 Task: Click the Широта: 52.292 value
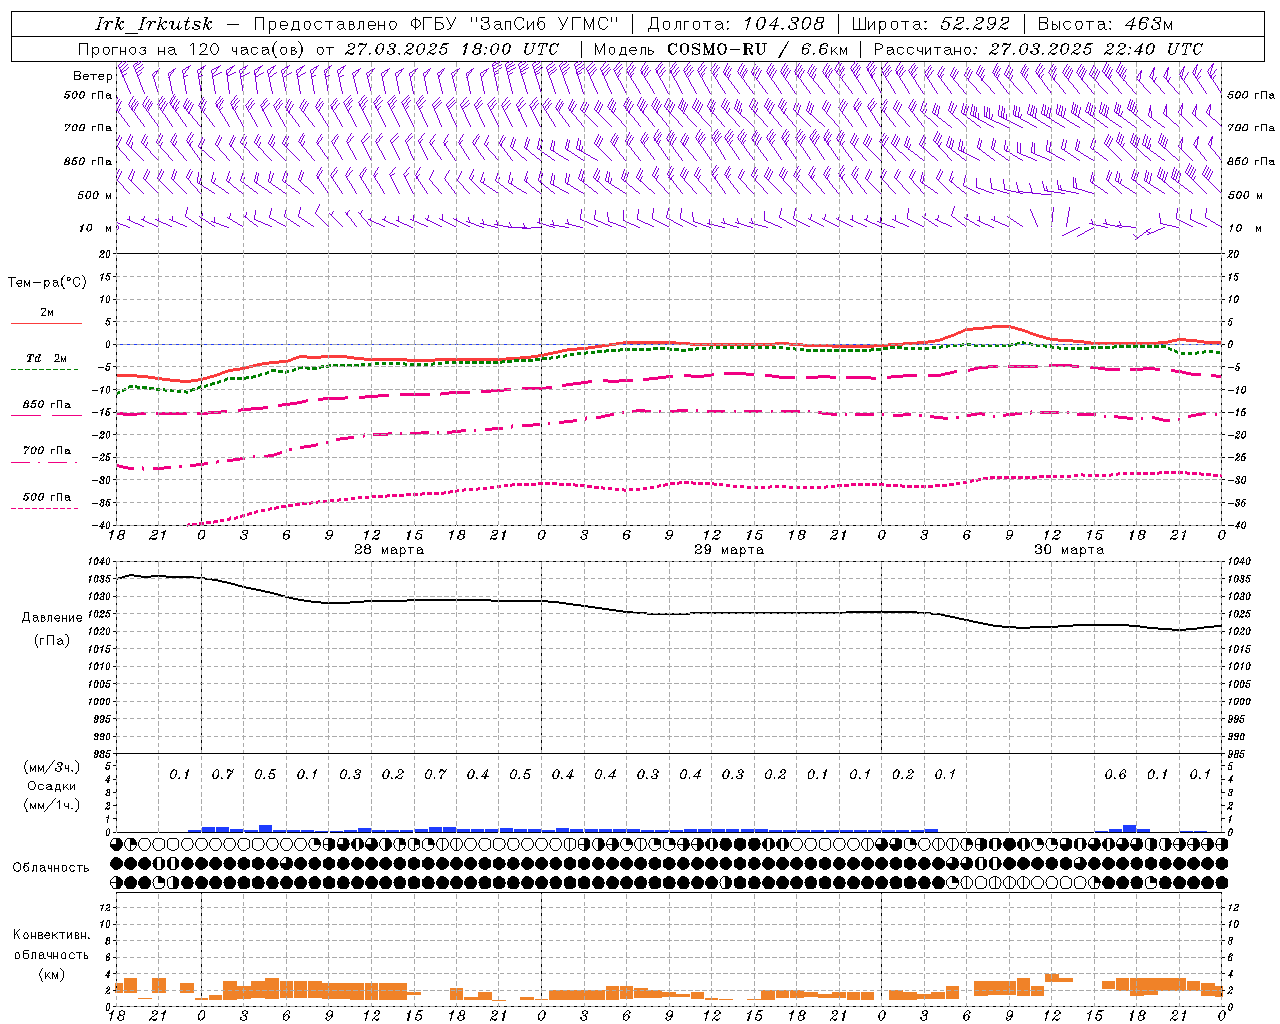931,24
